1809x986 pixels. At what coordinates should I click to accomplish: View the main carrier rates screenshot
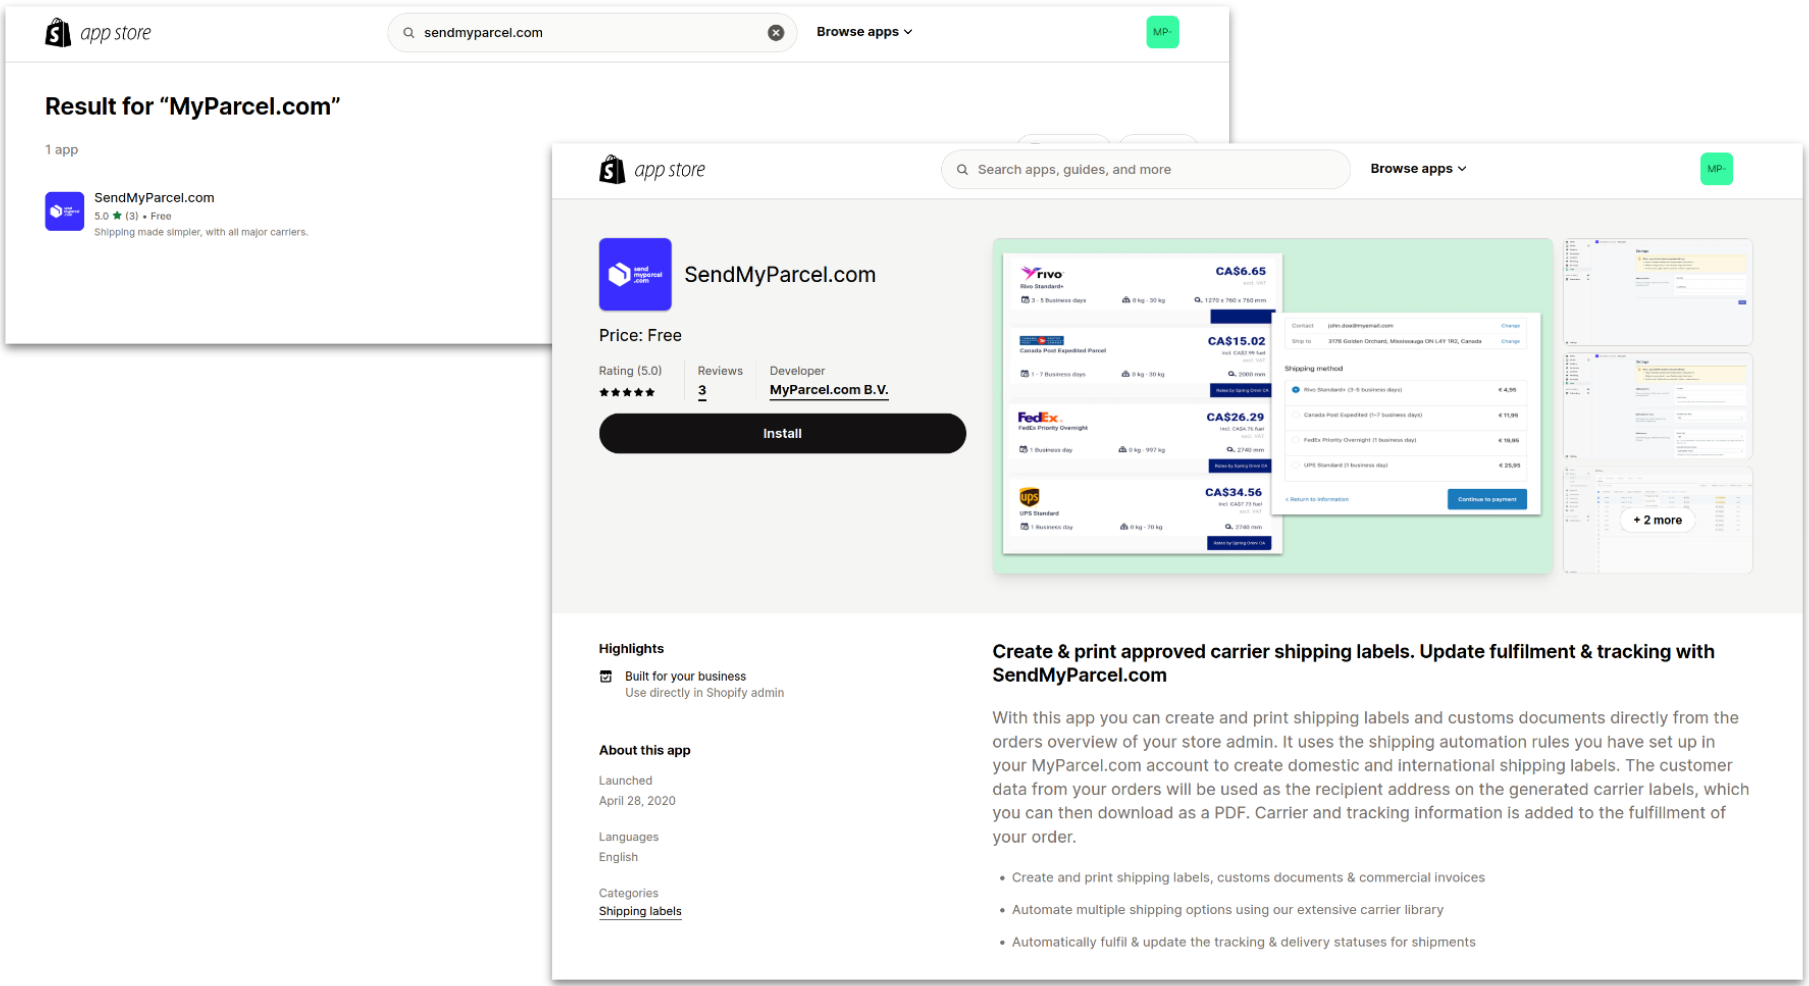(1271, 405)
